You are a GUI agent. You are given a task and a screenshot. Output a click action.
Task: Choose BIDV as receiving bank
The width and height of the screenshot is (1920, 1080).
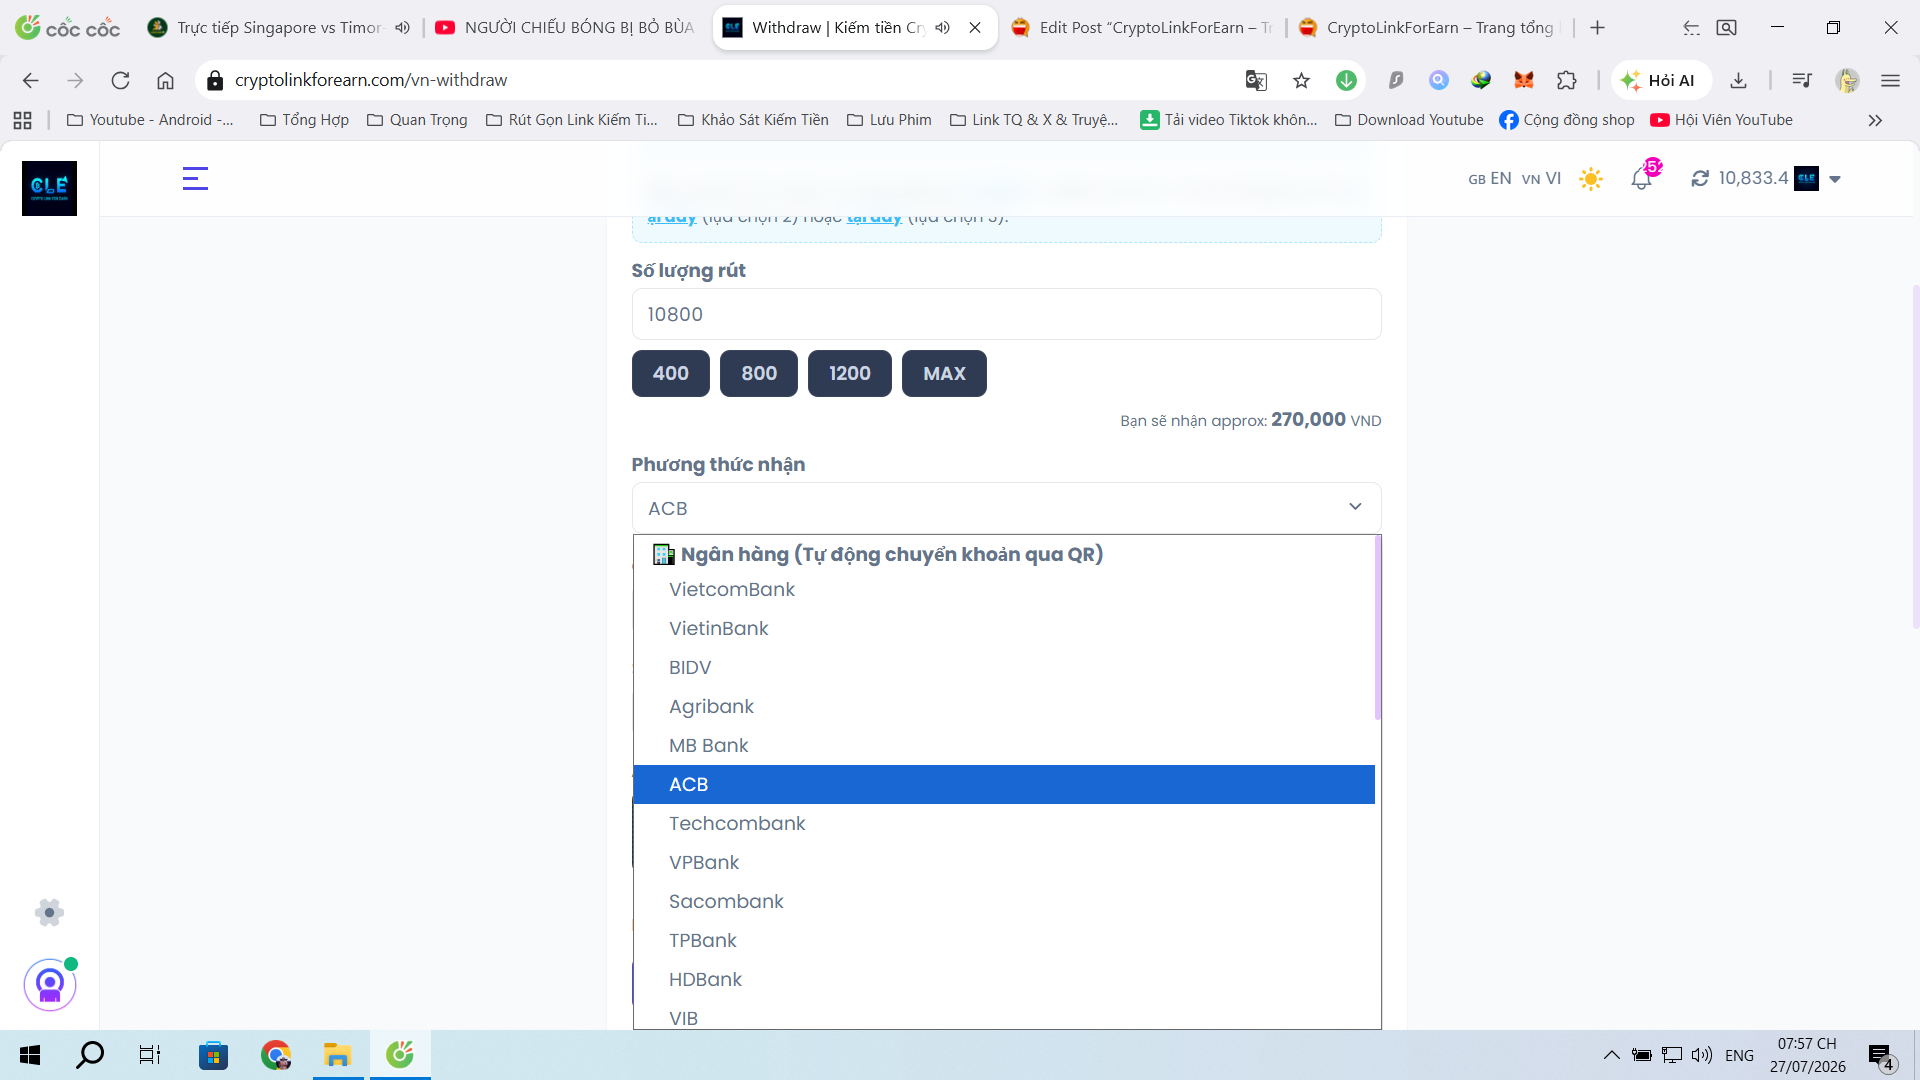coord(1004,668)
